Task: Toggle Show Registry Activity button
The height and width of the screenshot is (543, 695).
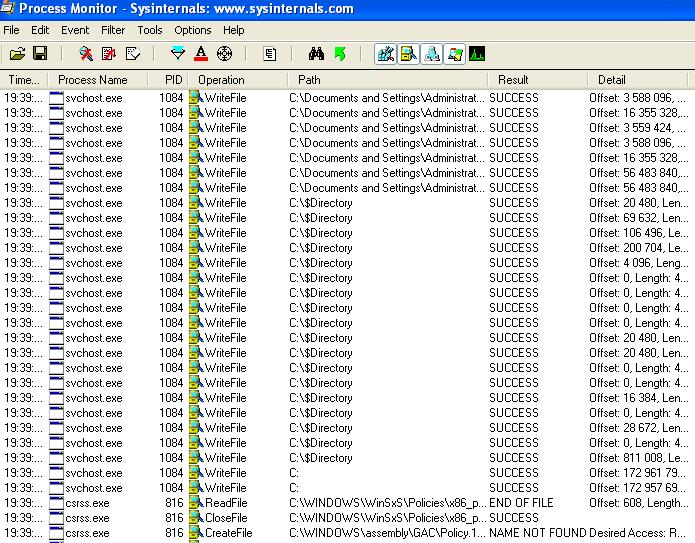Action: point(385,54)
